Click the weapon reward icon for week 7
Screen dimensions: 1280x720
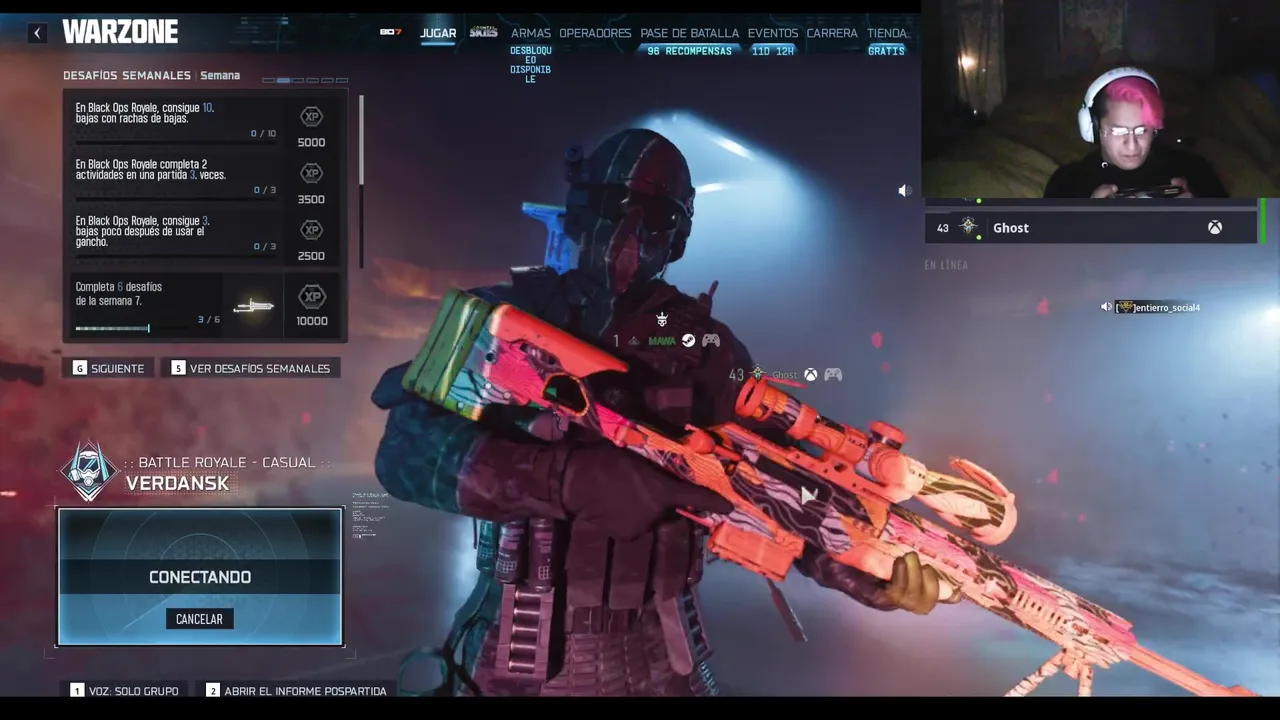pos(253,306)
